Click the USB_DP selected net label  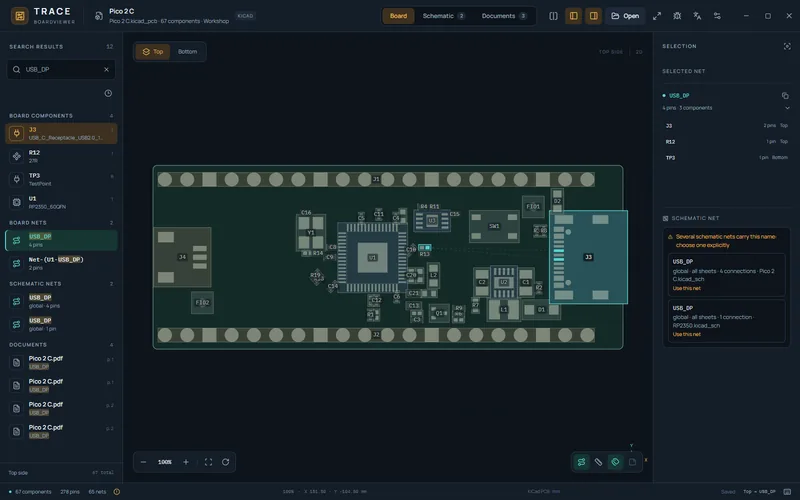tap(679, 95)
